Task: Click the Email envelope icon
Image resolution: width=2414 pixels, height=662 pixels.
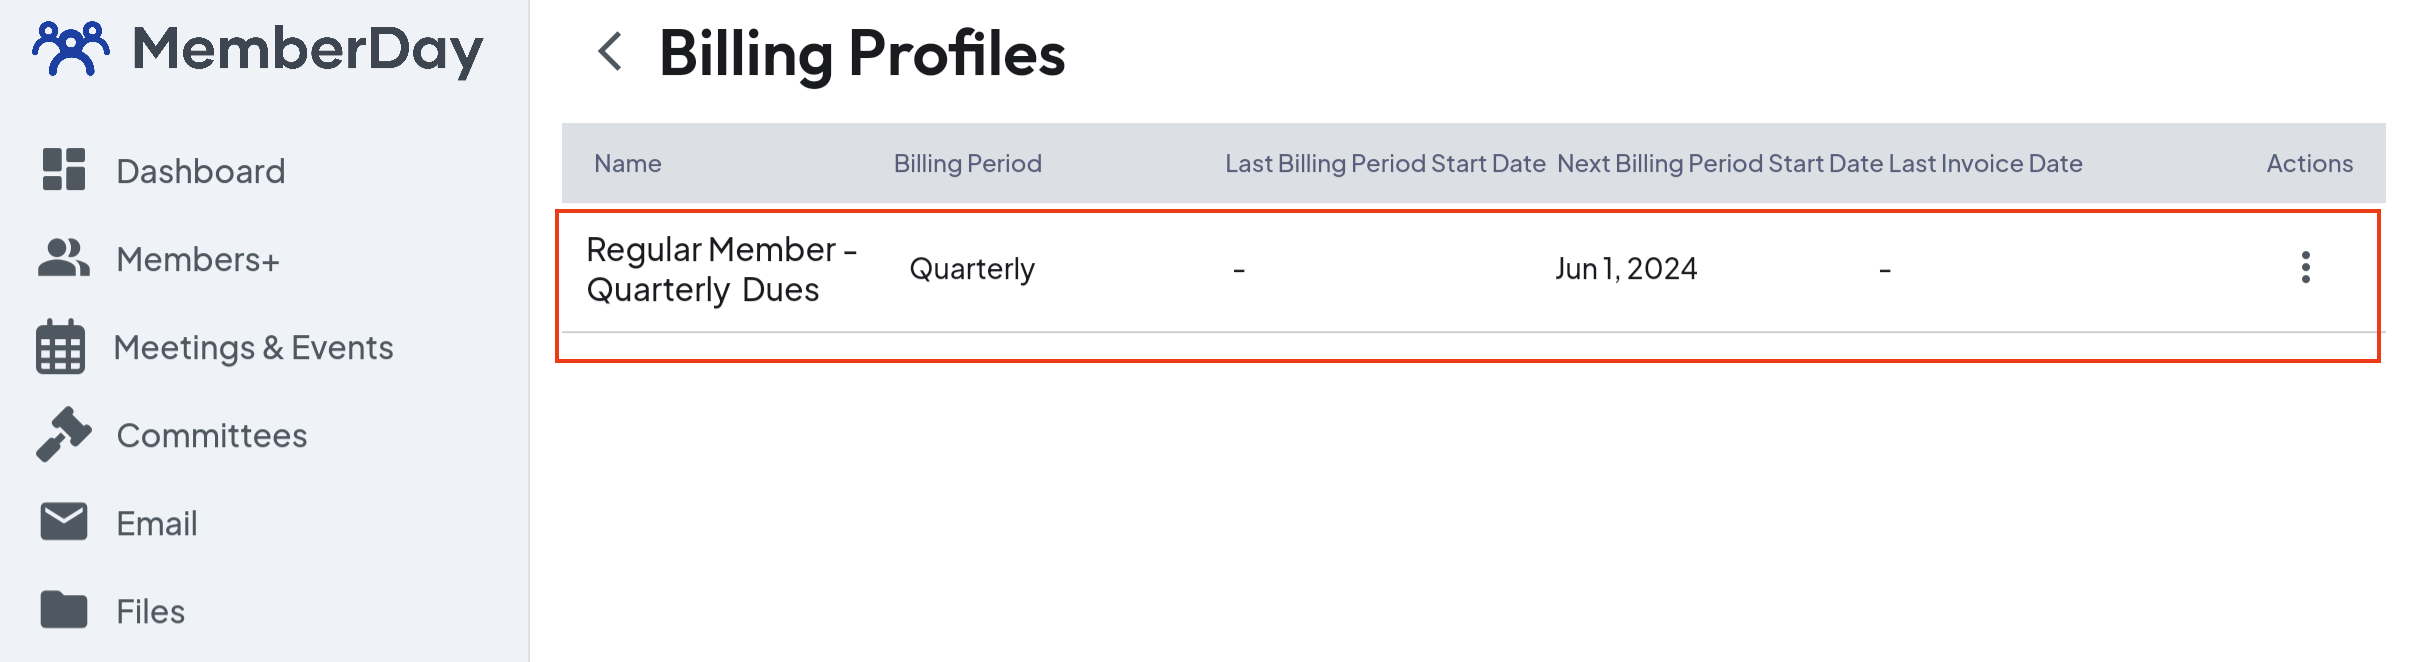Action: 64,522
